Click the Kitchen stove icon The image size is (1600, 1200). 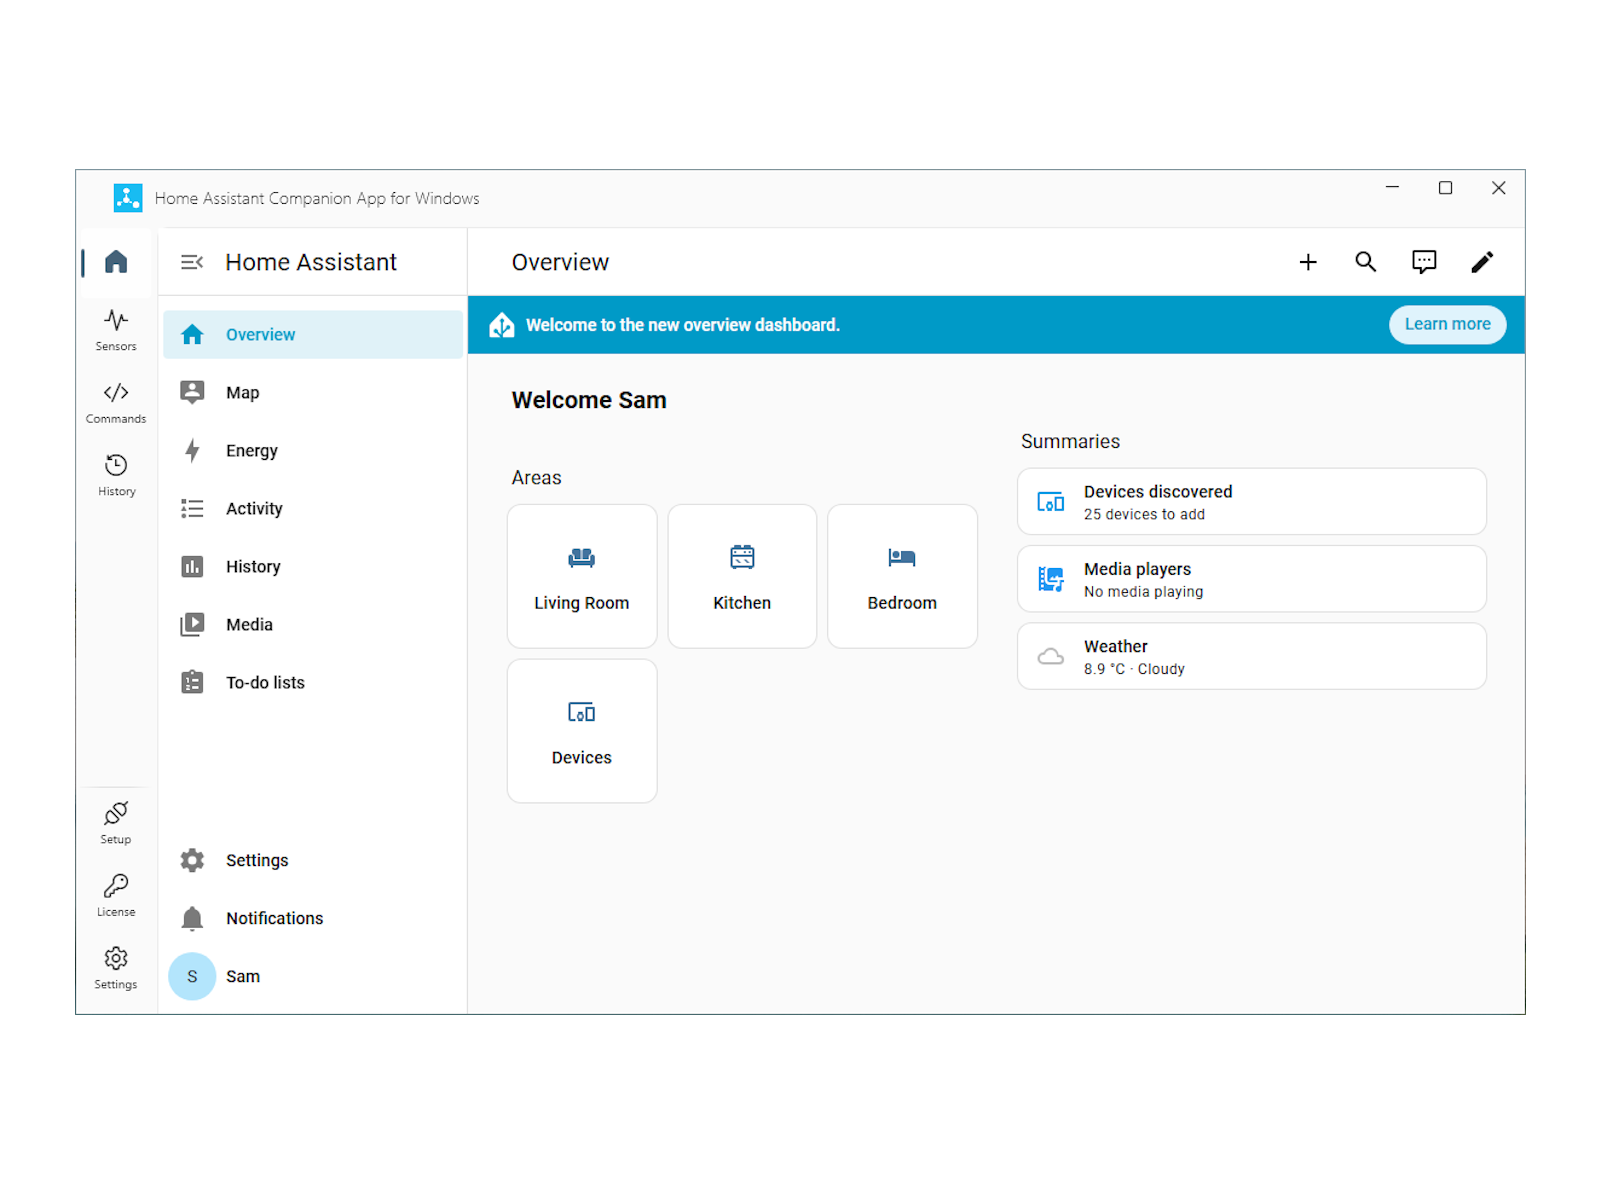742,557
